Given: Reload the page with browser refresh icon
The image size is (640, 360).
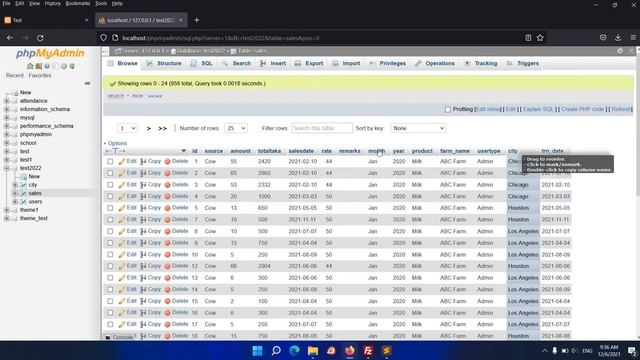Looking at the screenshot, I should click(40, 38).
